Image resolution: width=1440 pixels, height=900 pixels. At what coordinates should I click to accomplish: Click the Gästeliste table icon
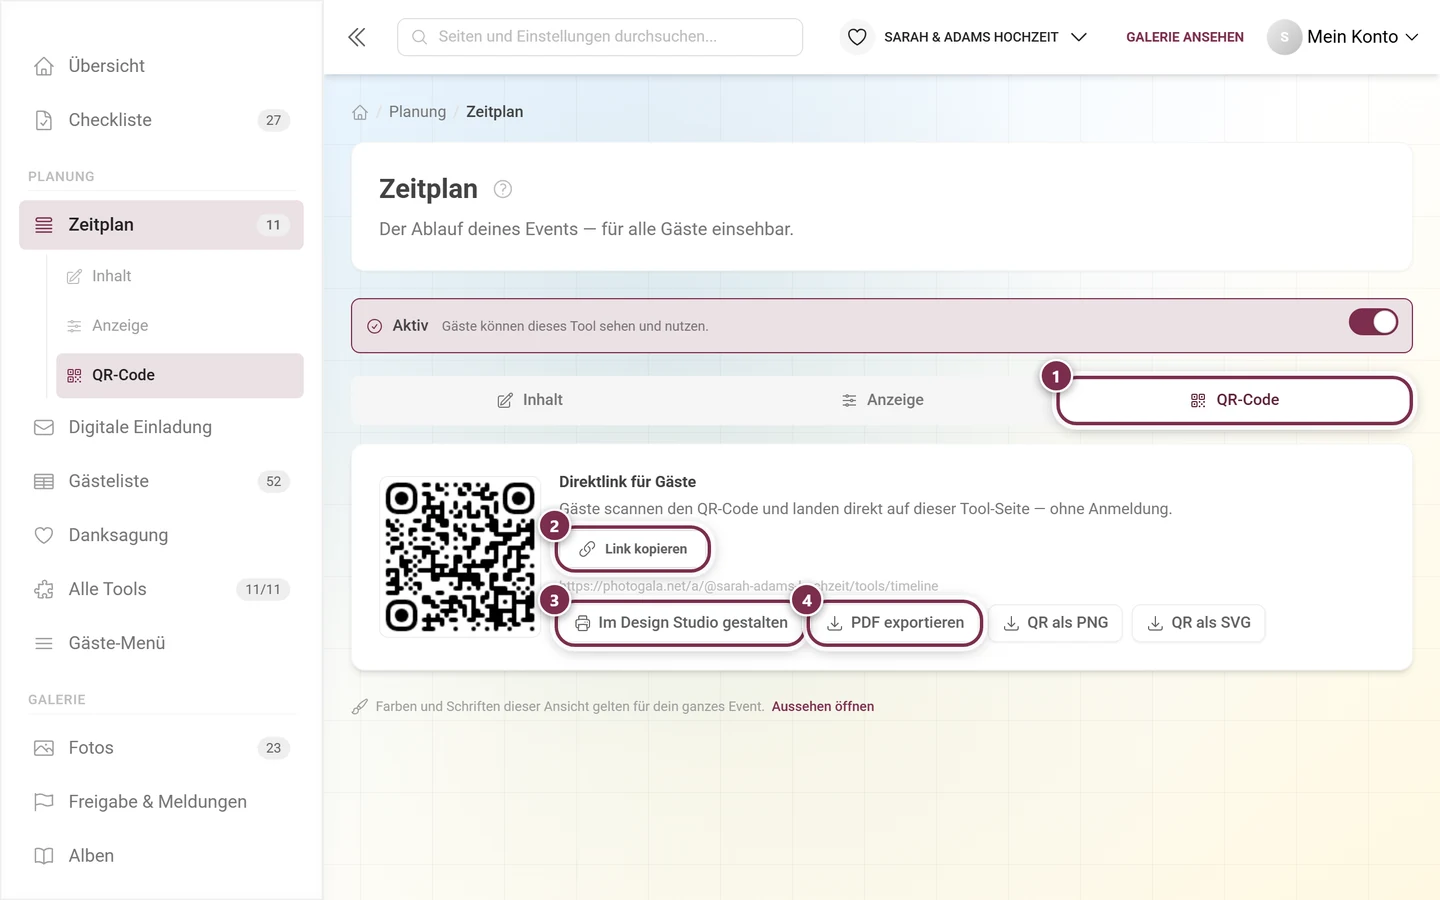coord(44,481)
